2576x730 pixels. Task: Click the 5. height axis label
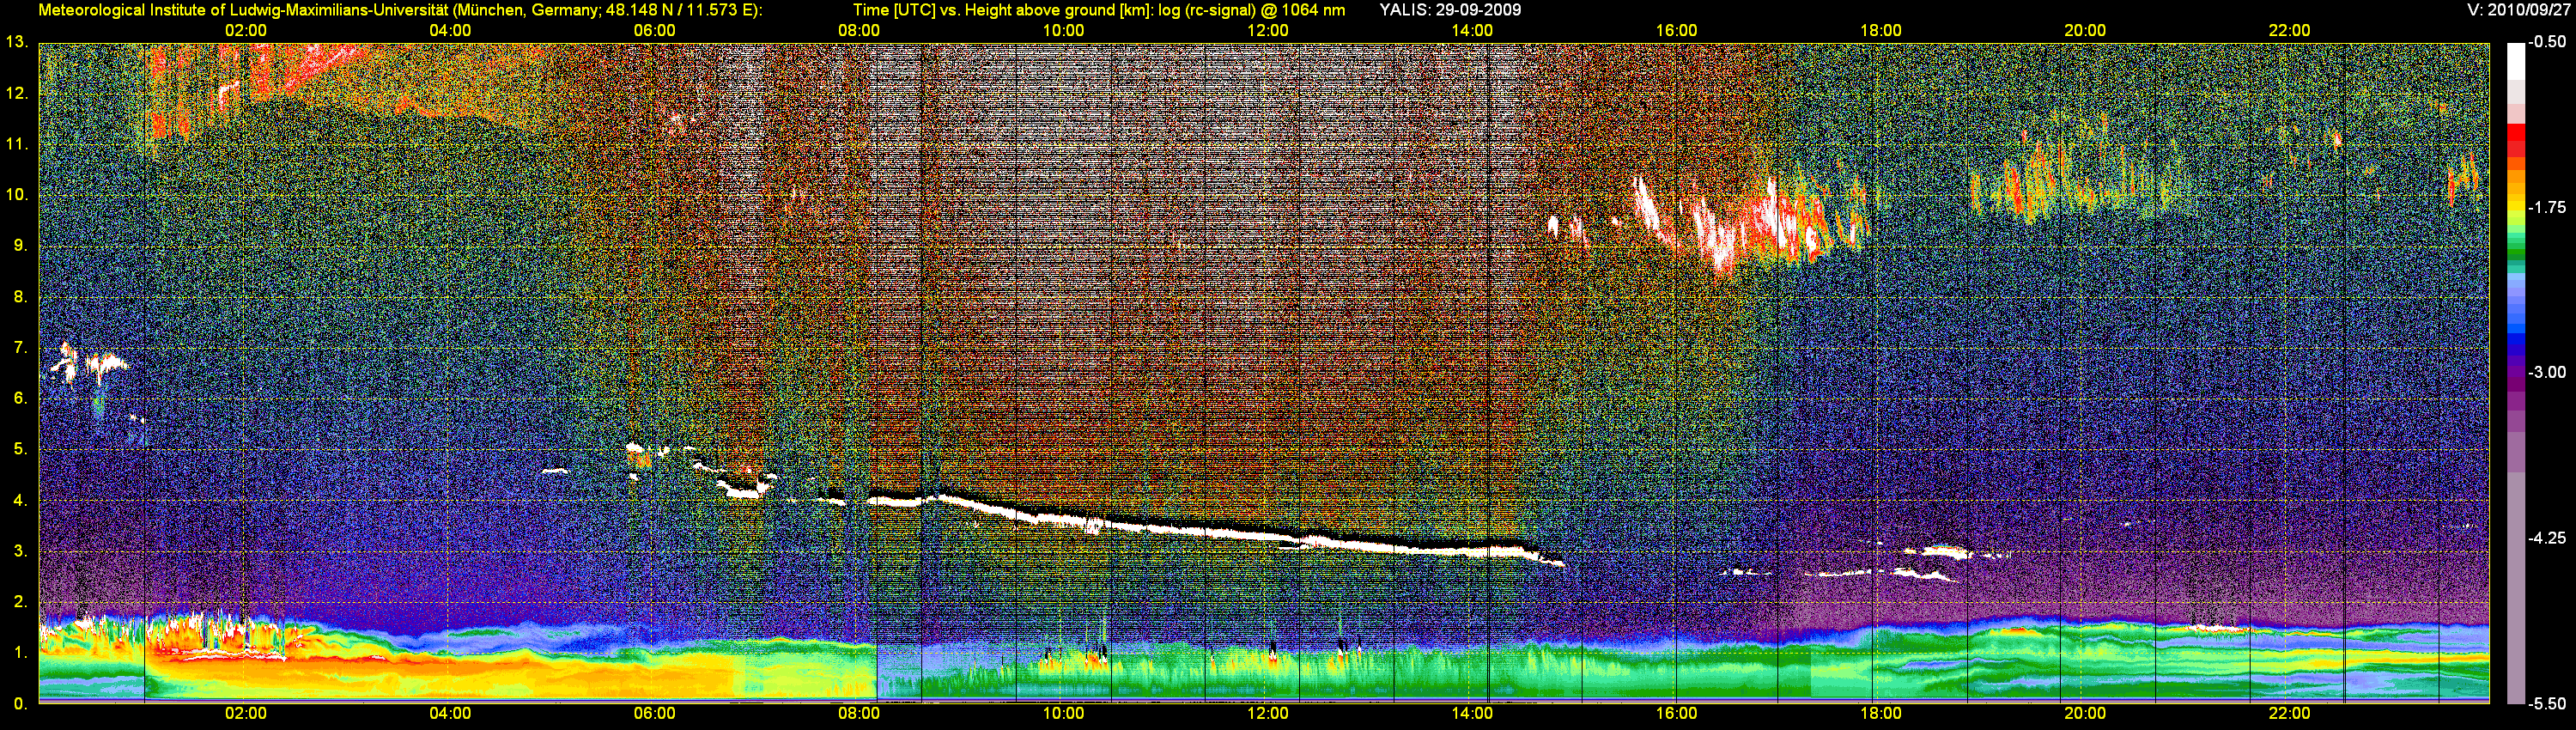pos(20,449)
